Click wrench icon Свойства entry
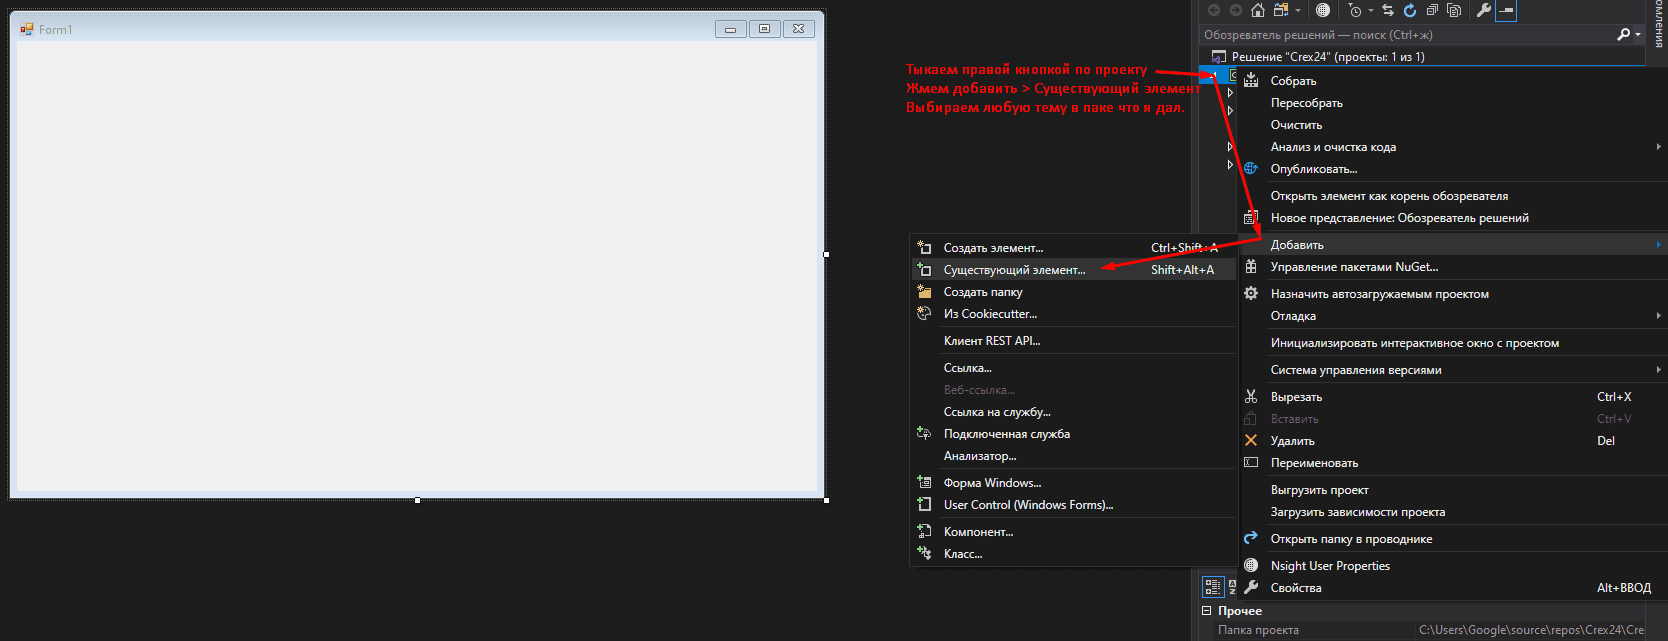This screenshot has height=641, width=1668. click(1251, 588)
